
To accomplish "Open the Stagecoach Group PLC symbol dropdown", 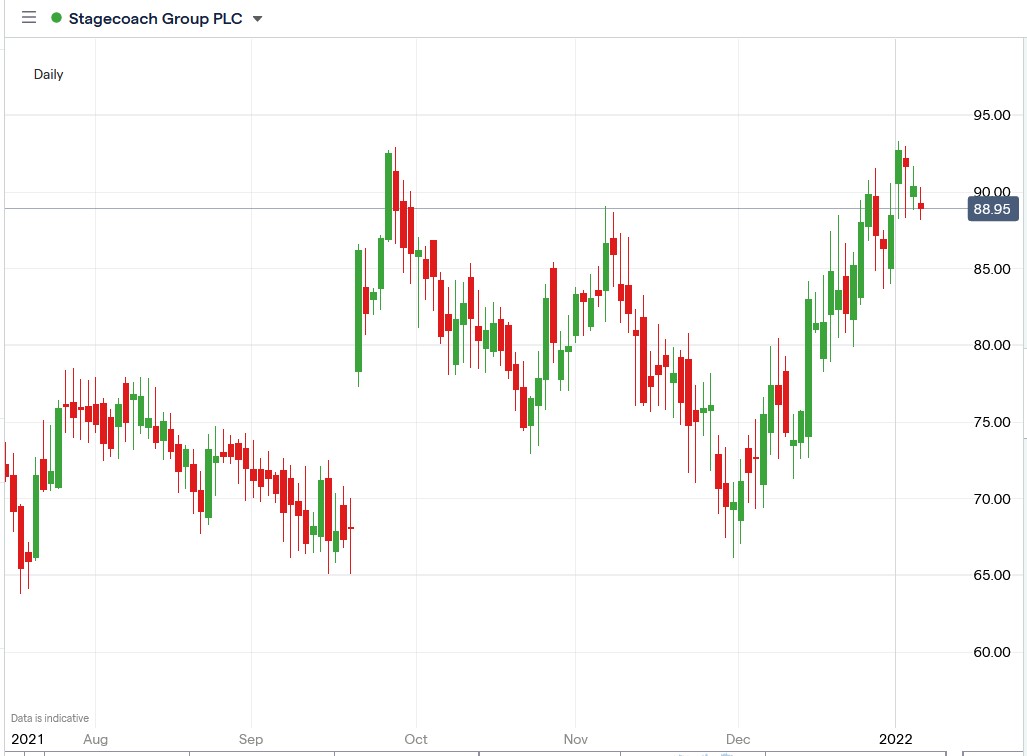I will click(x=155, y=18).
